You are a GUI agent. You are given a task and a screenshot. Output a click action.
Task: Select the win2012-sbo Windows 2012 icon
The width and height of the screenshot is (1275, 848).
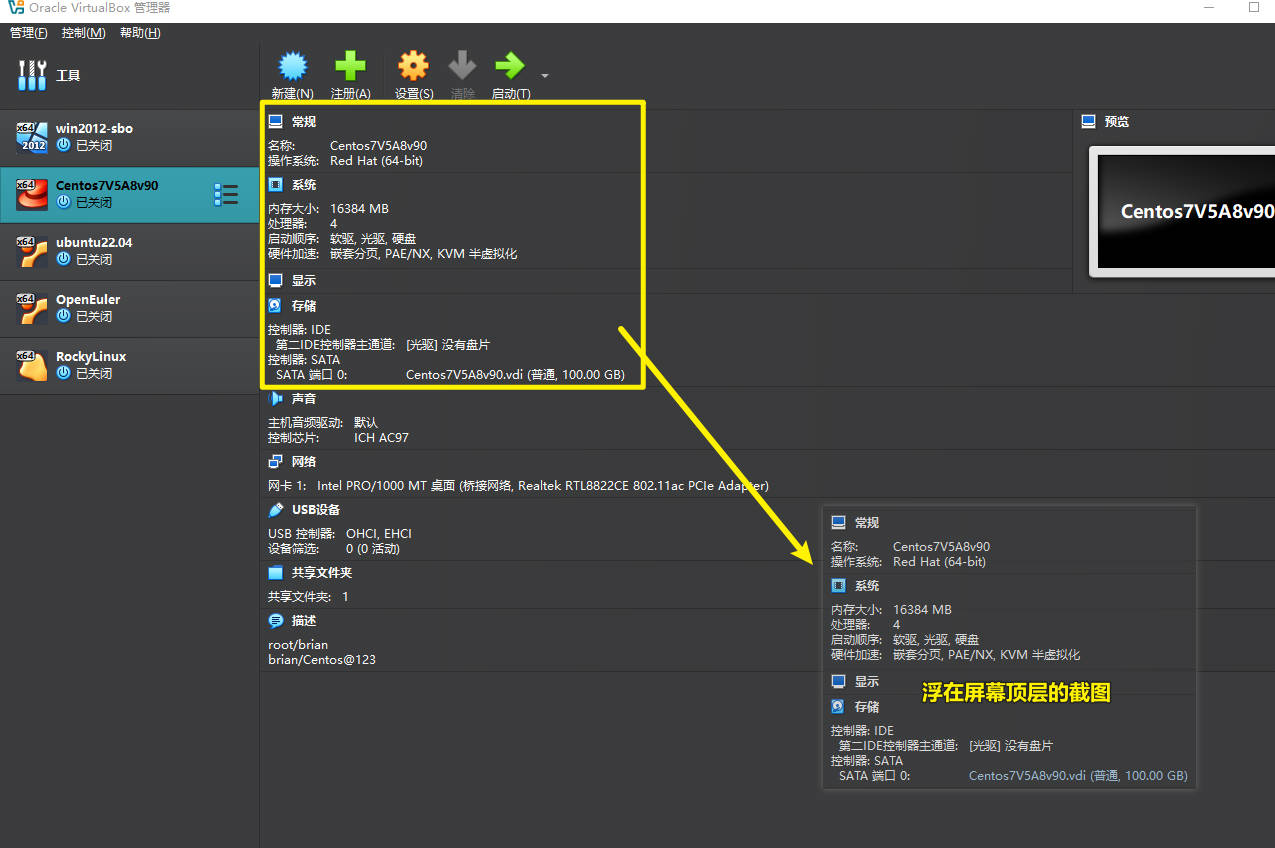[x=32, y=137]
